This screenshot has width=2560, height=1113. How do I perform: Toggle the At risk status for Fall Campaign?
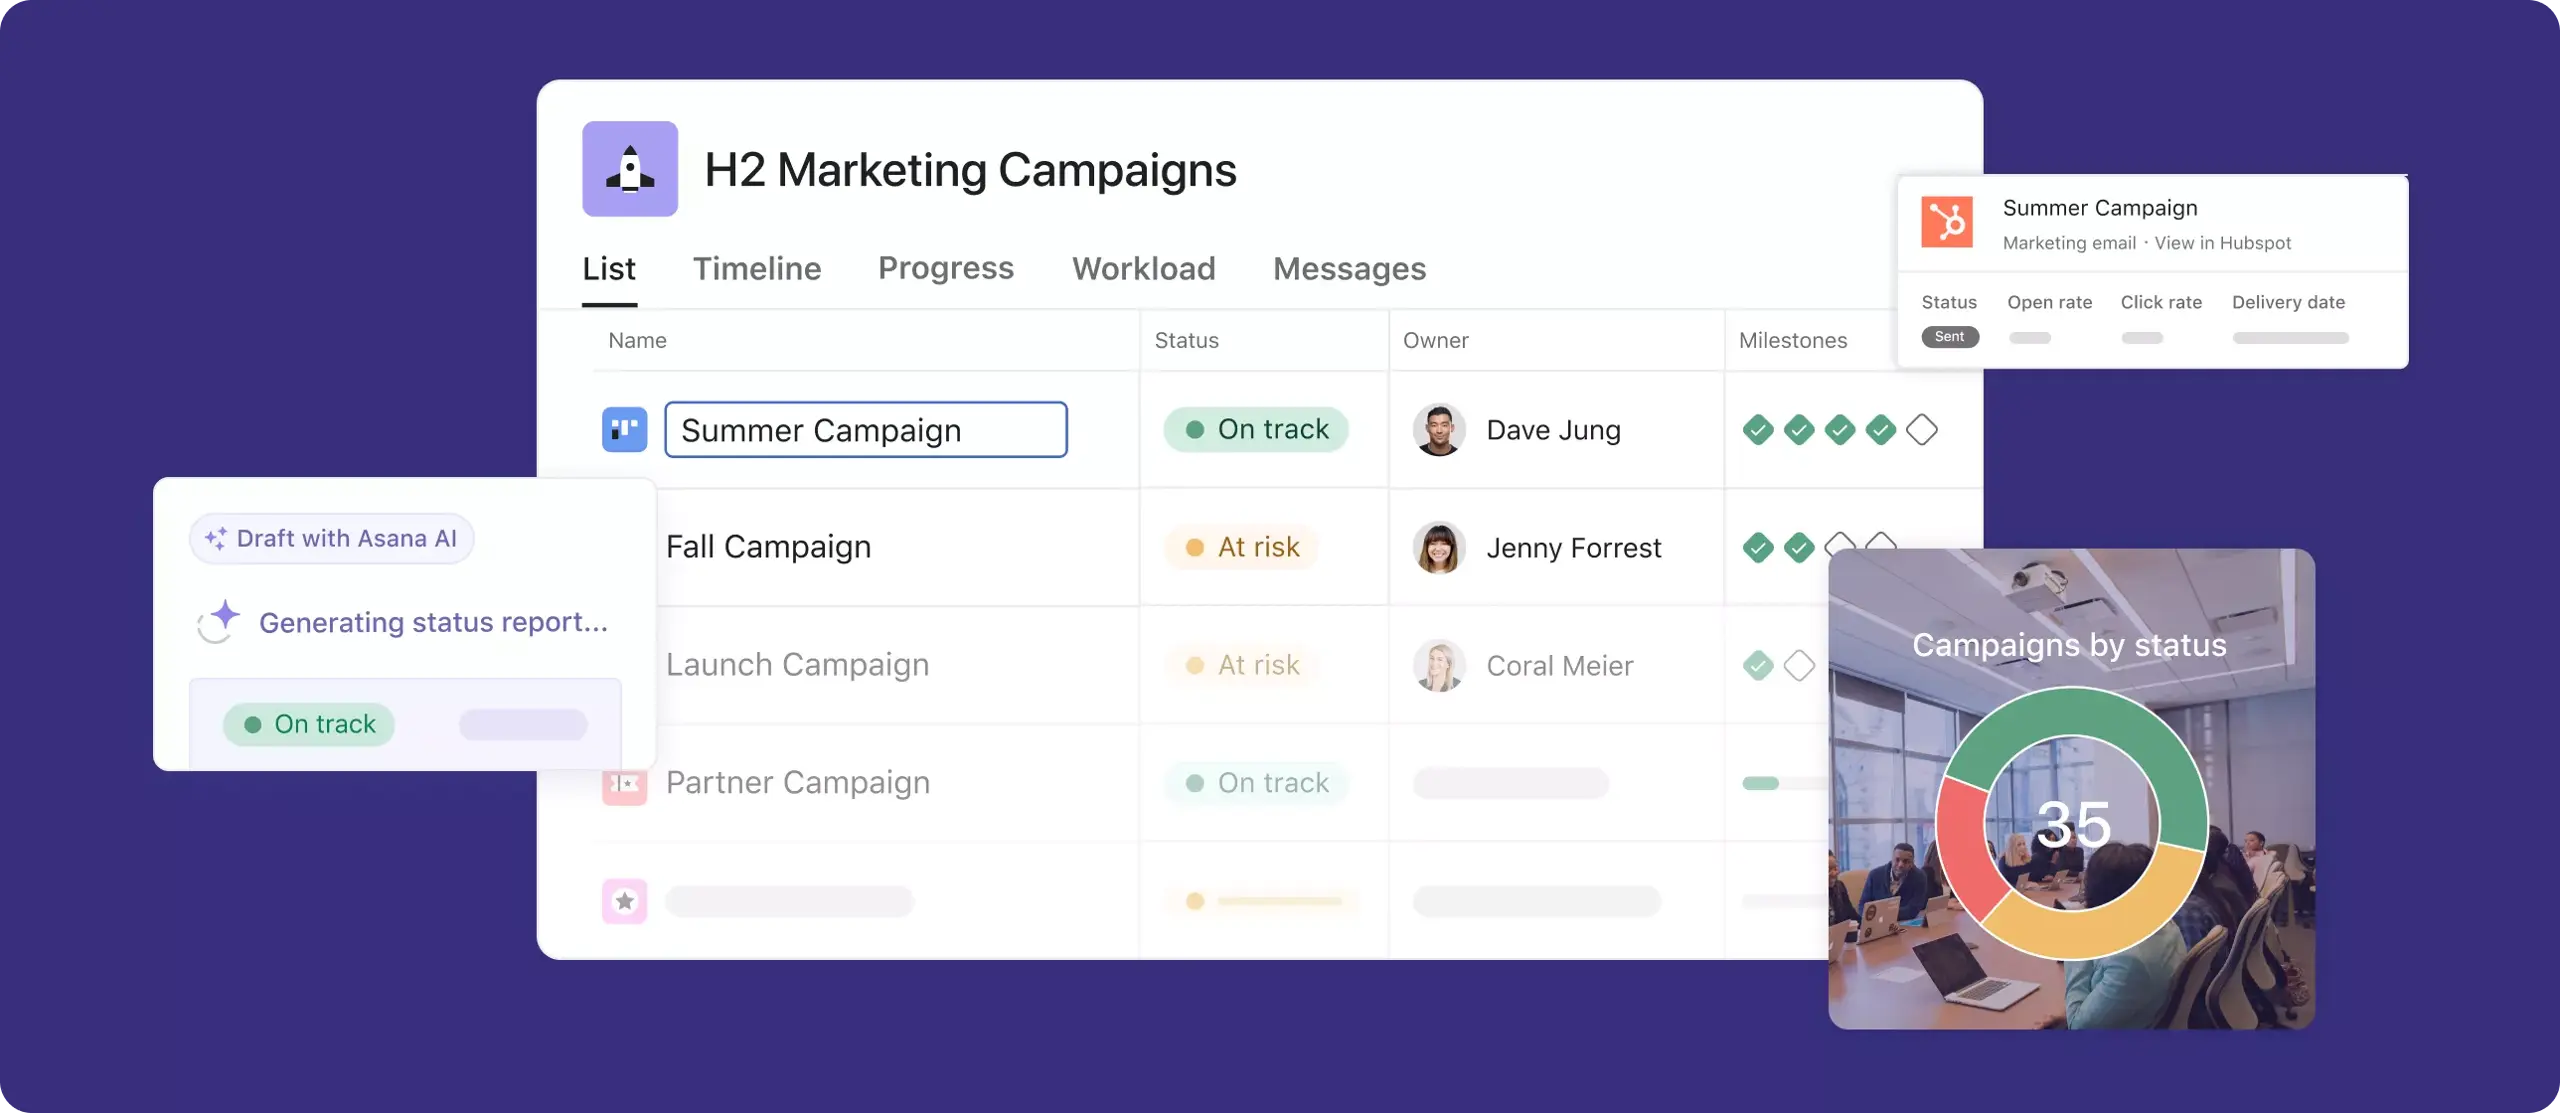pyautogui.click(x=1244, y=547)
